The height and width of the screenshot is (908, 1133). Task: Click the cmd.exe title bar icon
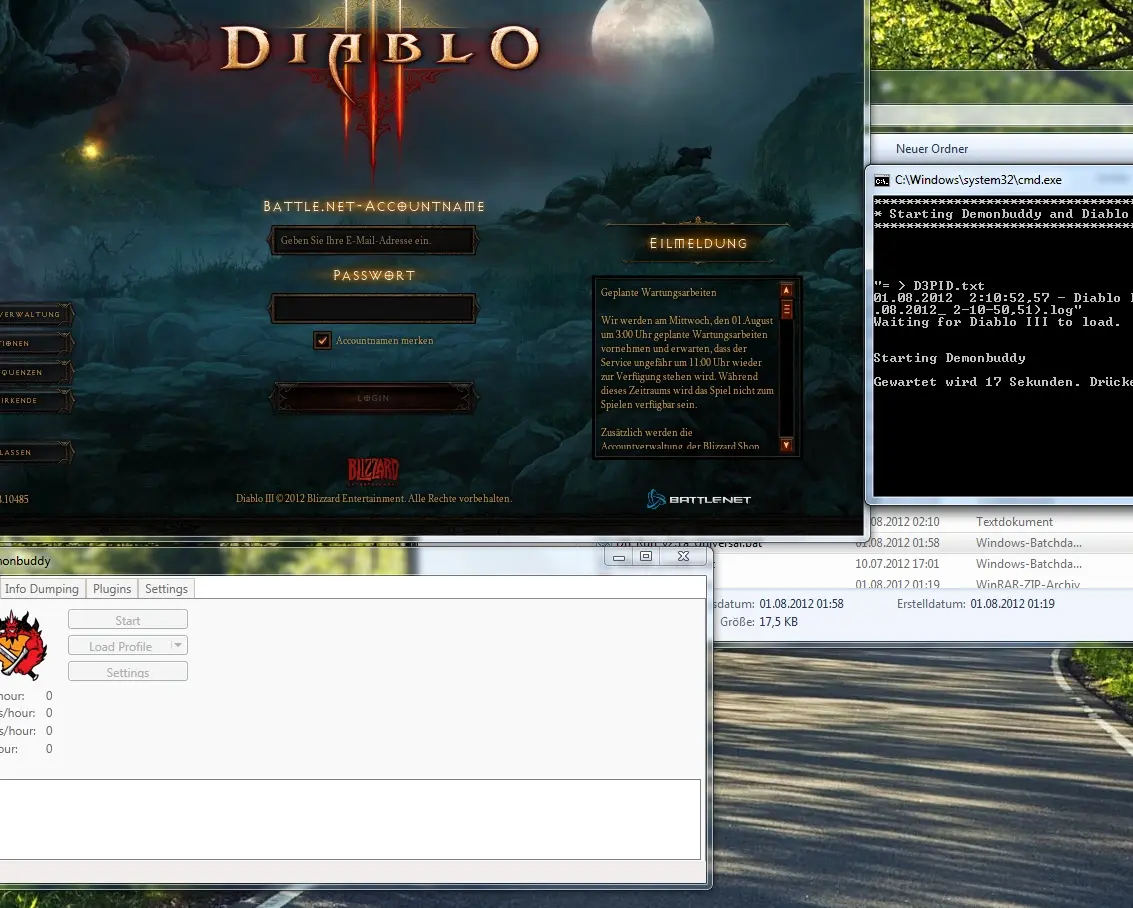(882, 180)
